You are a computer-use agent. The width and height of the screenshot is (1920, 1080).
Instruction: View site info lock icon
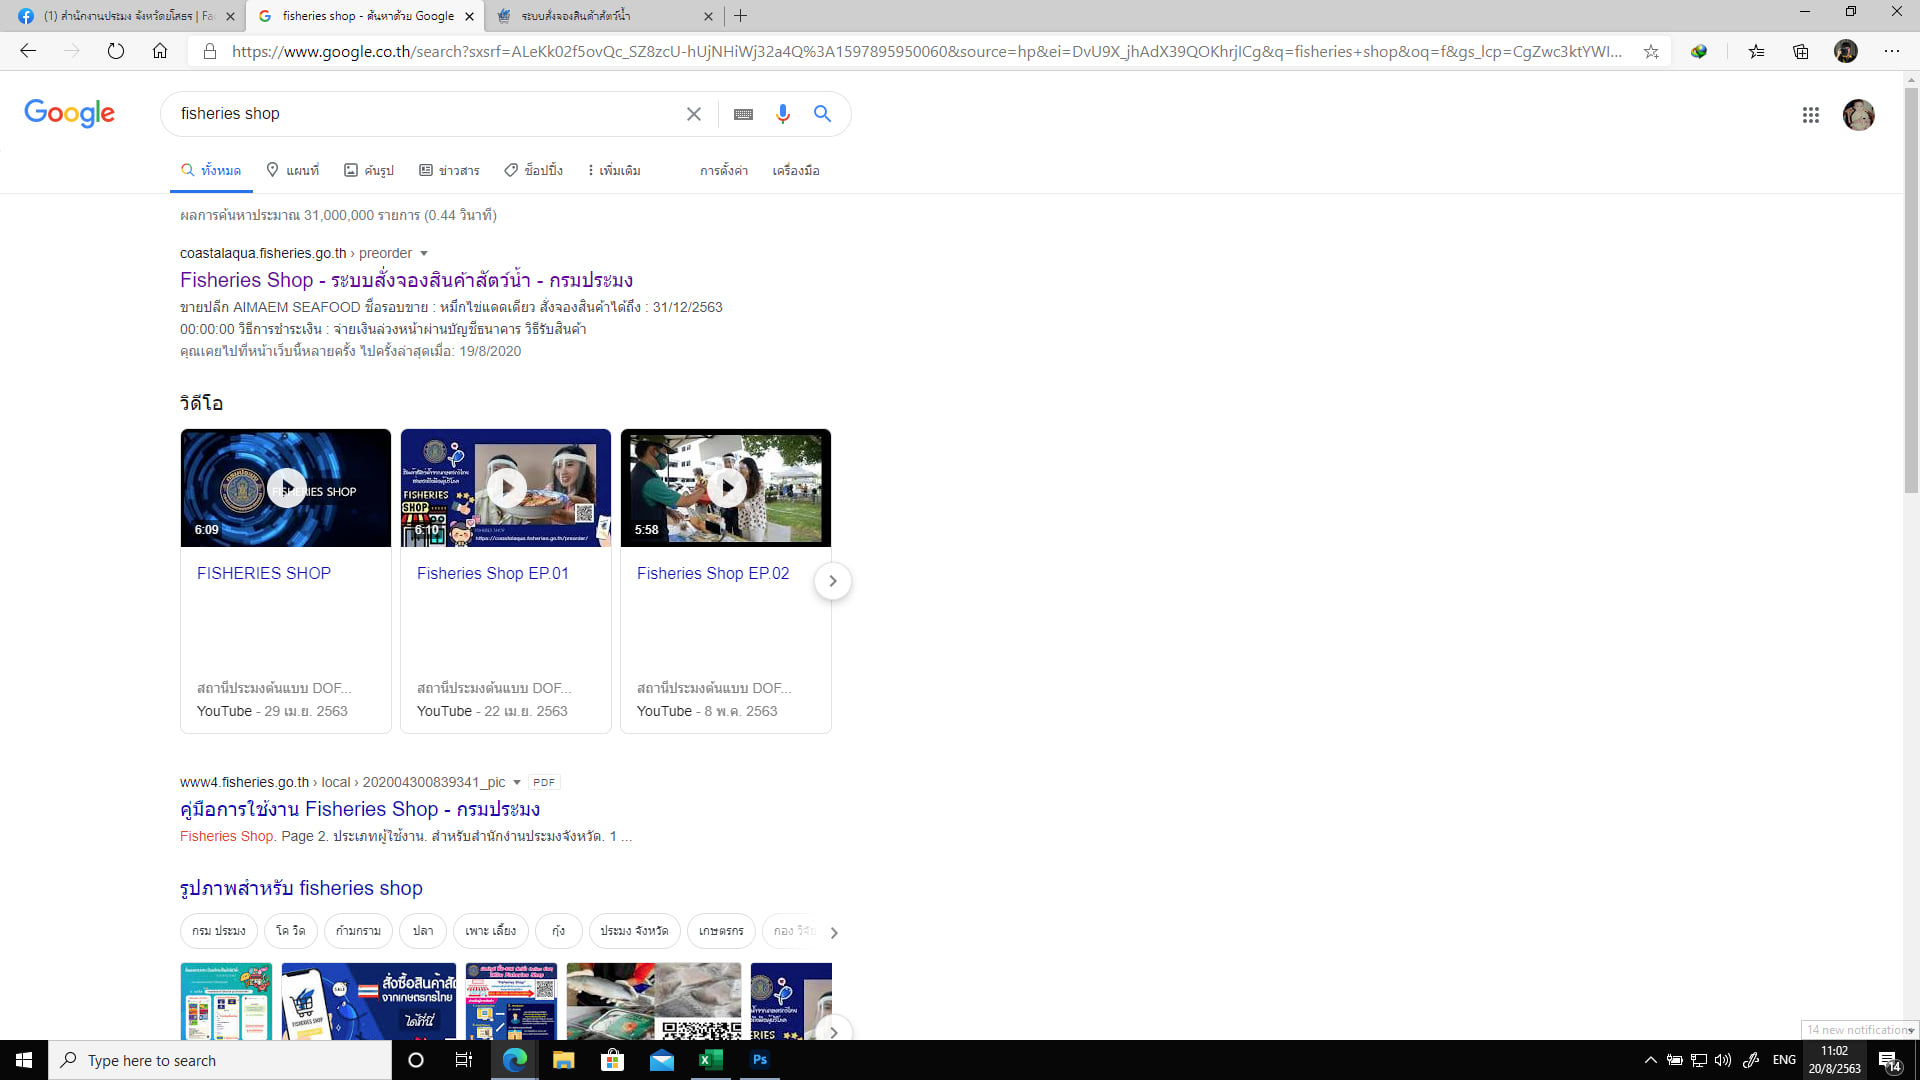(x=210, y=51)
